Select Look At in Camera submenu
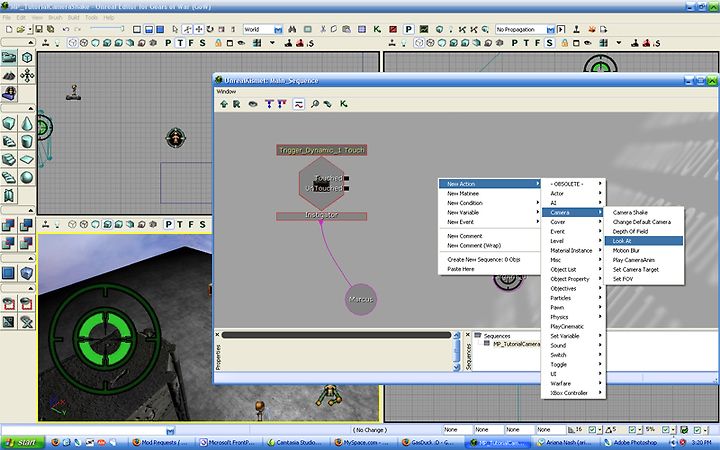 [x=644, y=241]
